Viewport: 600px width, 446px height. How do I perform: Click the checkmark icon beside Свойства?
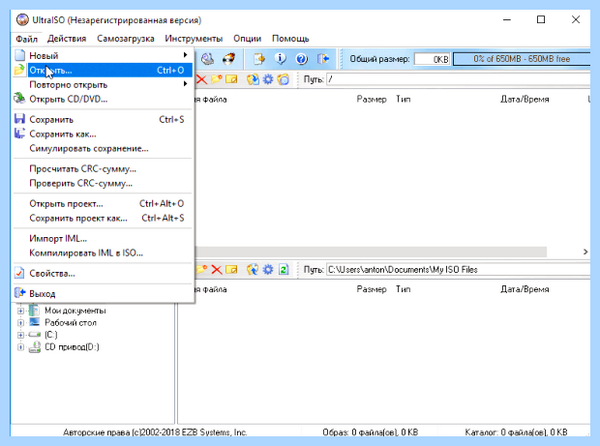click(19, 273)
